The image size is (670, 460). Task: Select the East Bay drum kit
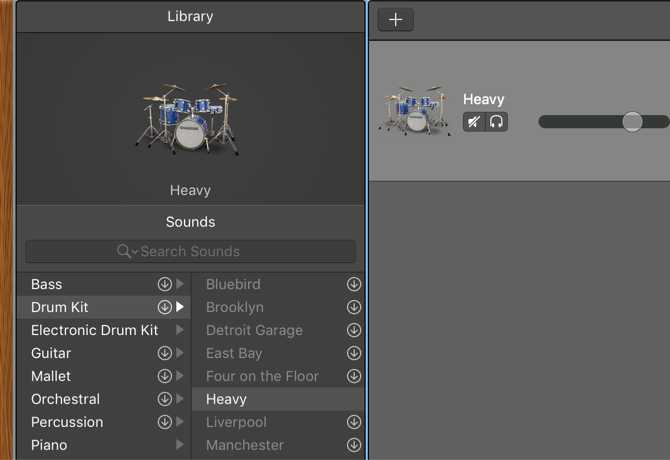(x=234, y=354)
